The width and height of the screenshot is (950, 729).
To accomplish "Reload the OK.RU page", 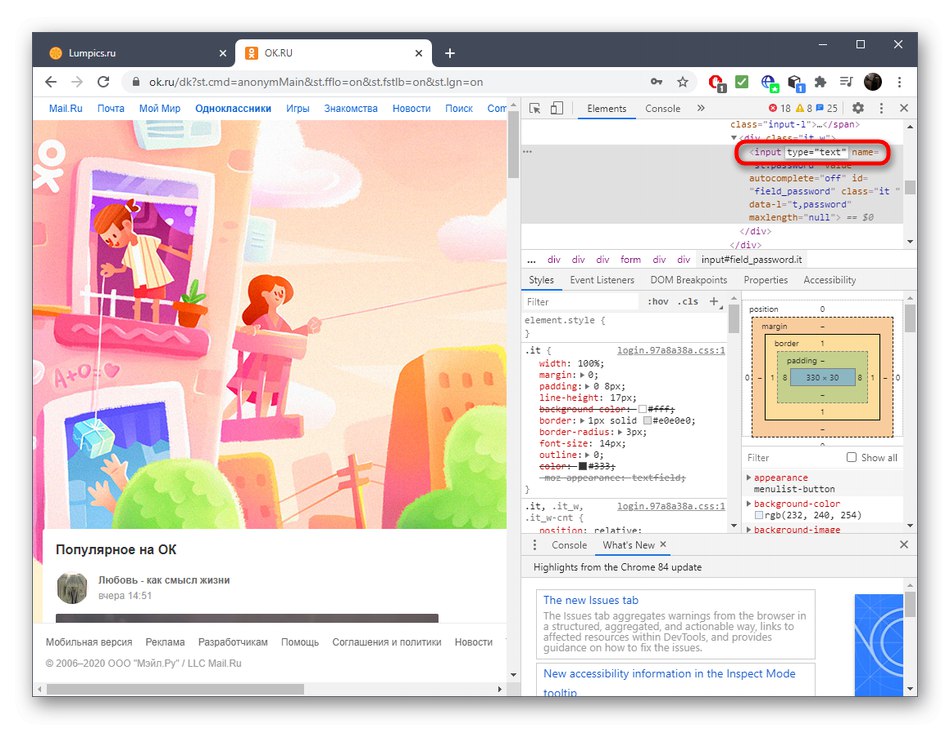I will (104, 82).
